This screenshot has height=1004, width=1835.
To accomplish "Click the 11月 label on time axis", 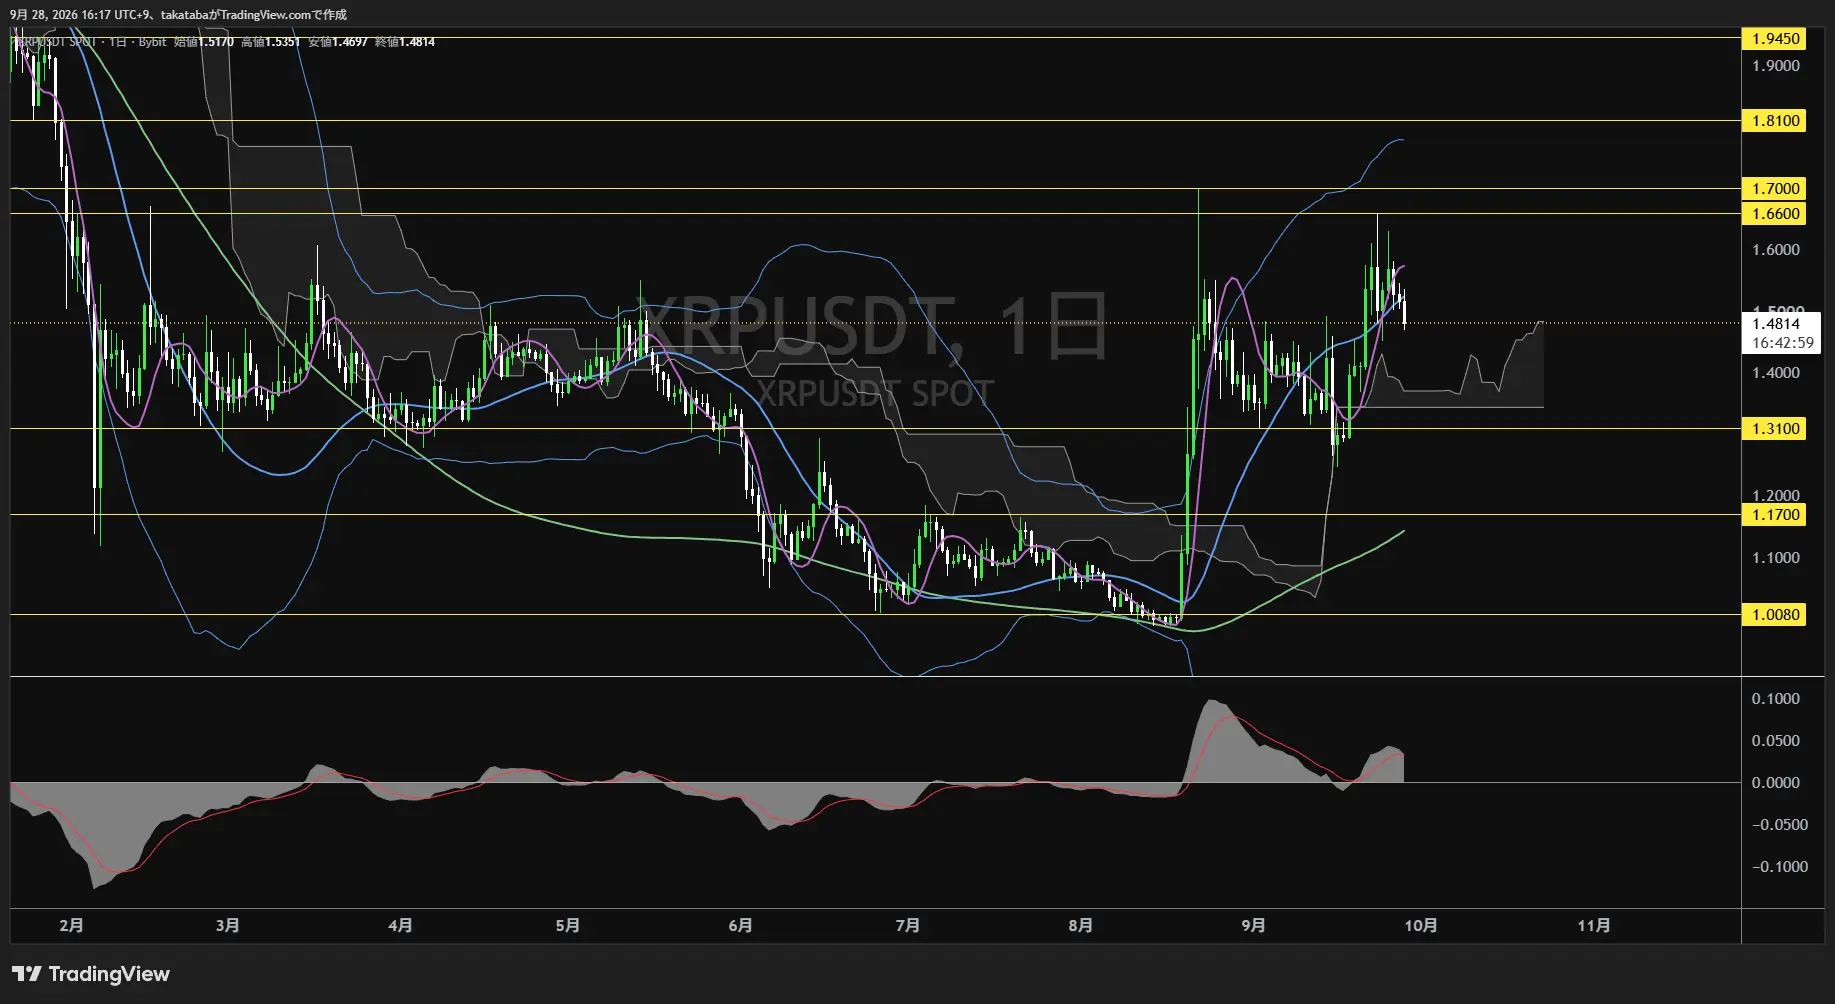I will (x=1594, y=925).
